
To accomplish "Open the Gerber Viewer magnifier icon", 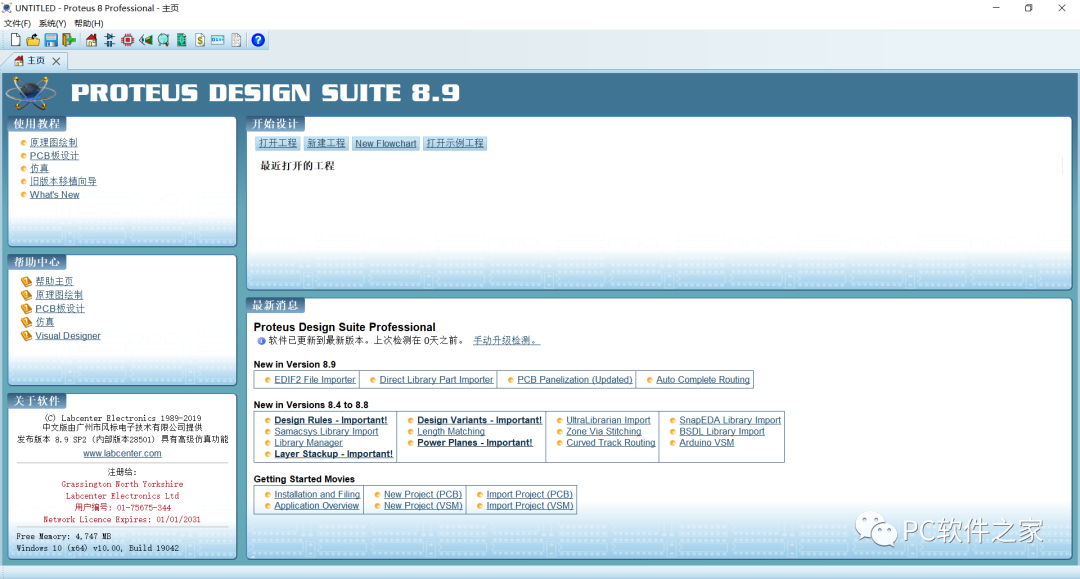I will (x=163, y=40).
